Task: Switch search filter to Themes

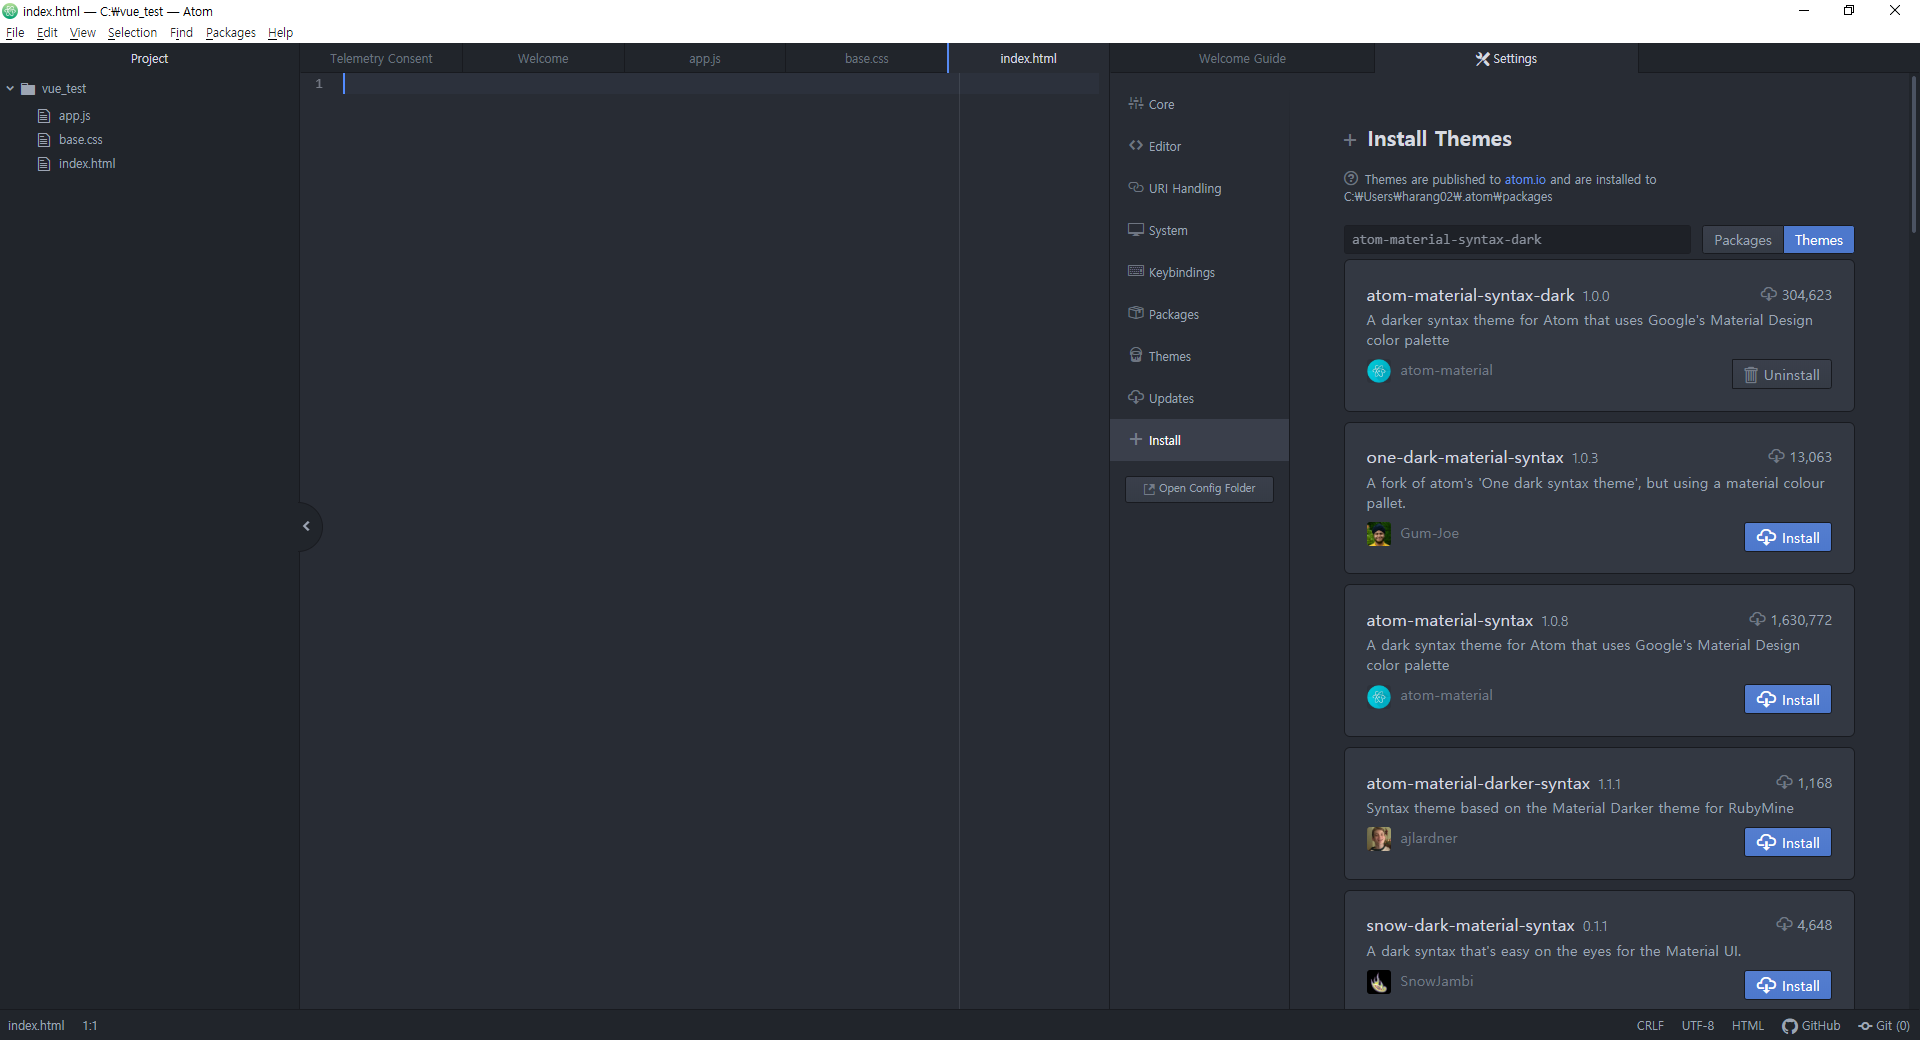Action: tap(1818, 240)
